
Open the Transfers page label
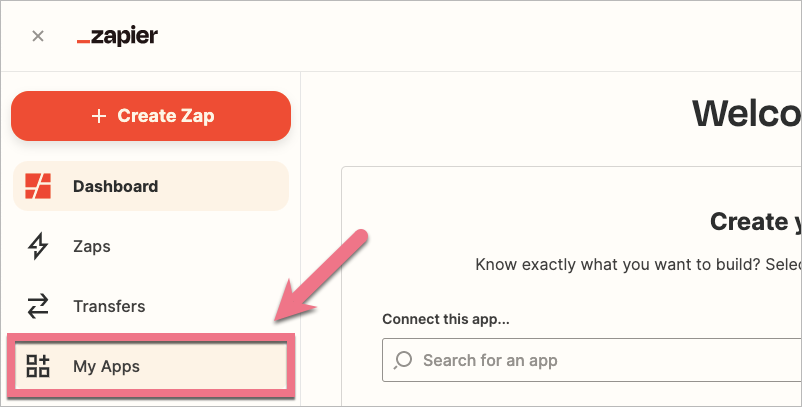coord(109,306)
